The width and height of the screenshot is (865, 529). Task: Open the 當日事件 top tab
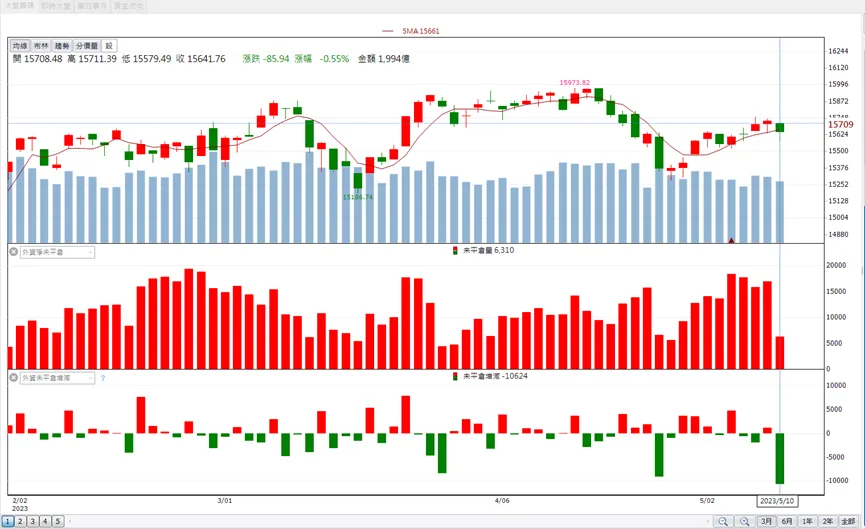(92, 6)
